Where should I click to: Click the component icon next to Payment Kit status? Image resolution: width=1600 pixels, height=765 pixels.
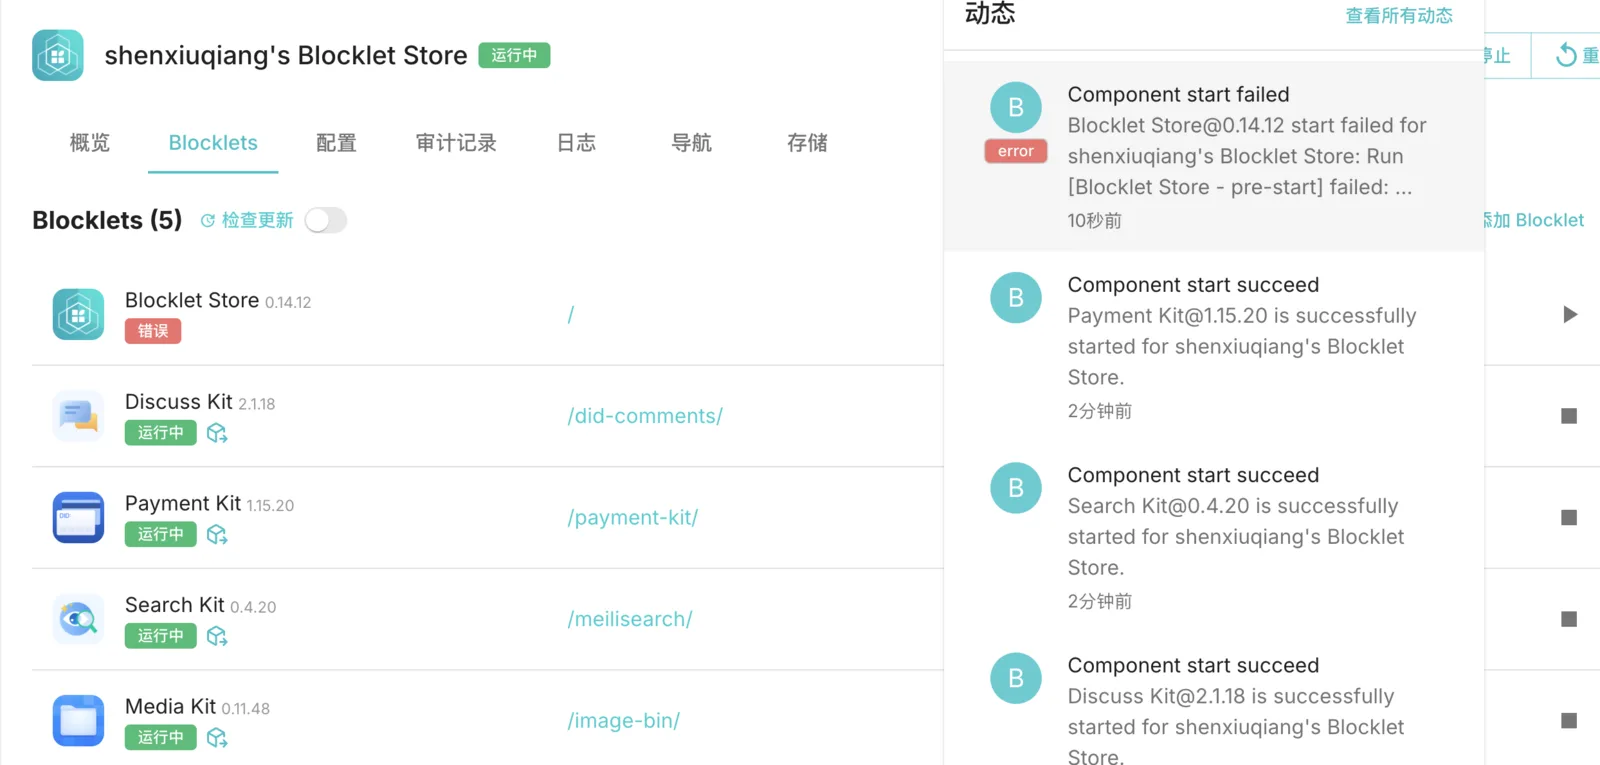(217, 535)
